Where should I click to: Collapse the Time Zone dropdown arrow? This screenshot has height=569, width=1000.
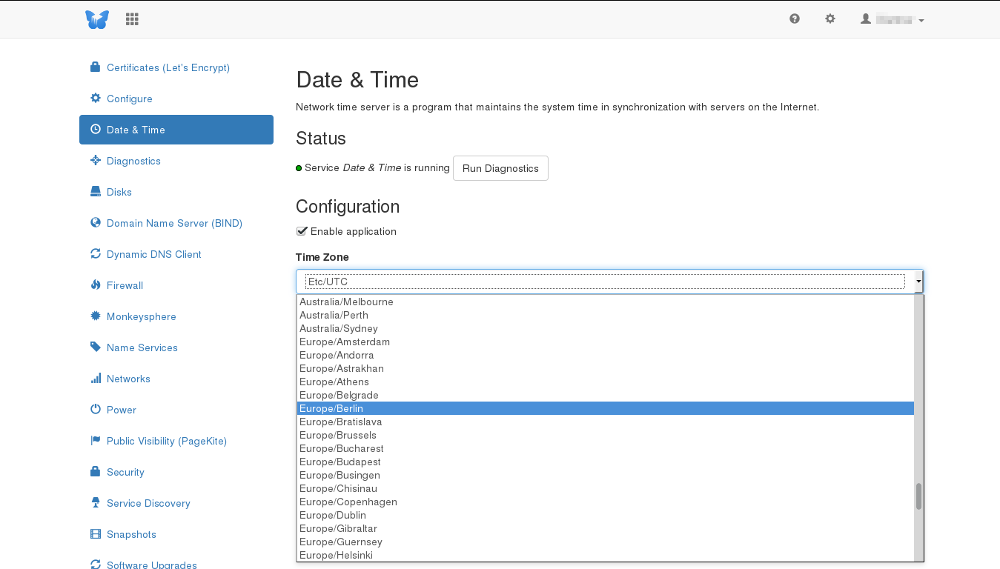point(918,281)
